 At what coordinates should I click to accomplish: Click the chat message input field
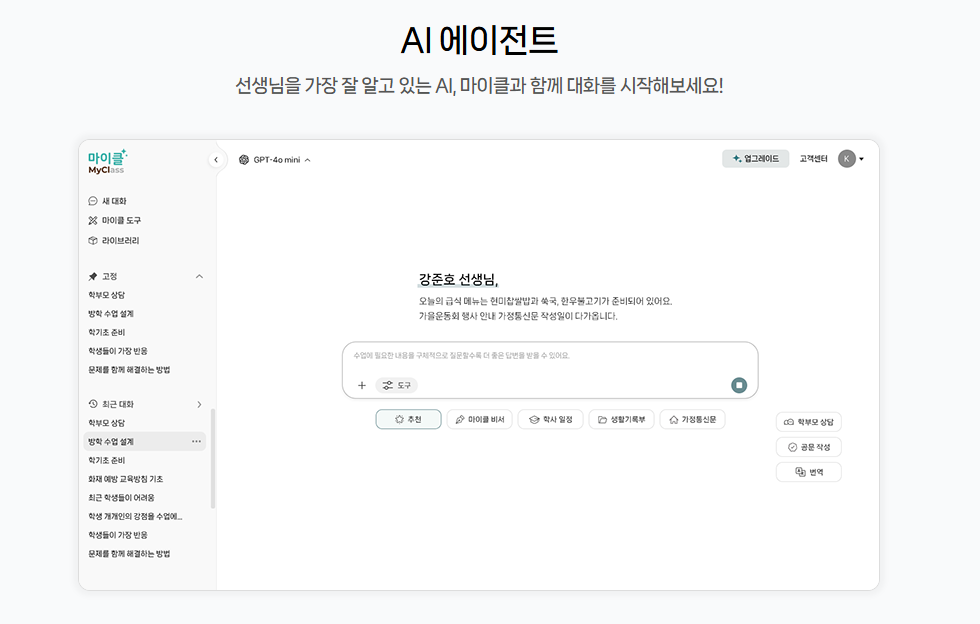pyautogui.click(x=550, y=356)
